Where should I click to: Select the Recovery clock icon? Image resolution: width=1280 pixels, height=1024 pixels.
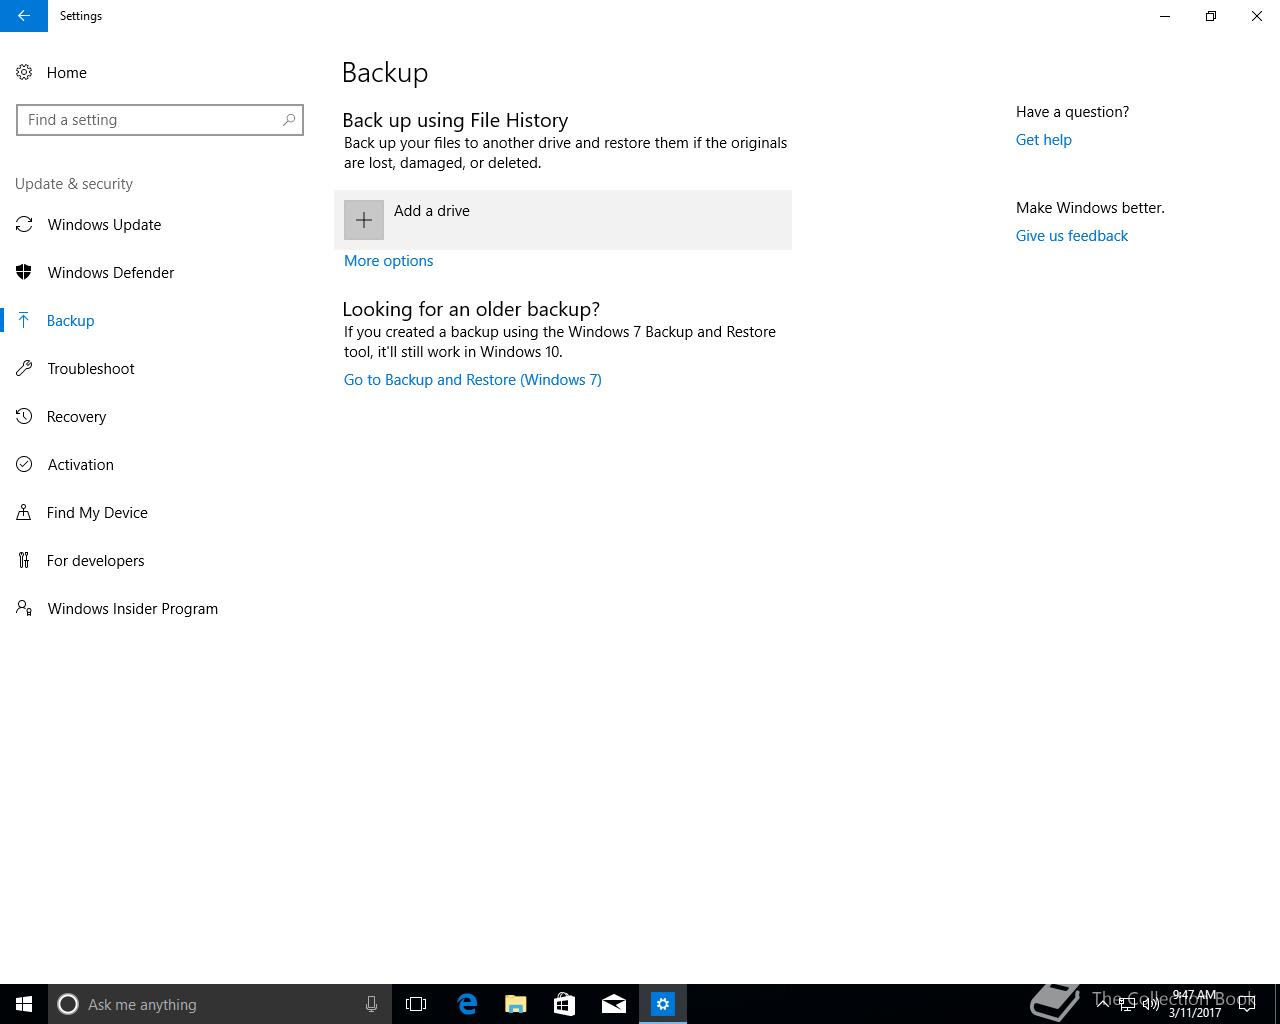coord(24,416)
